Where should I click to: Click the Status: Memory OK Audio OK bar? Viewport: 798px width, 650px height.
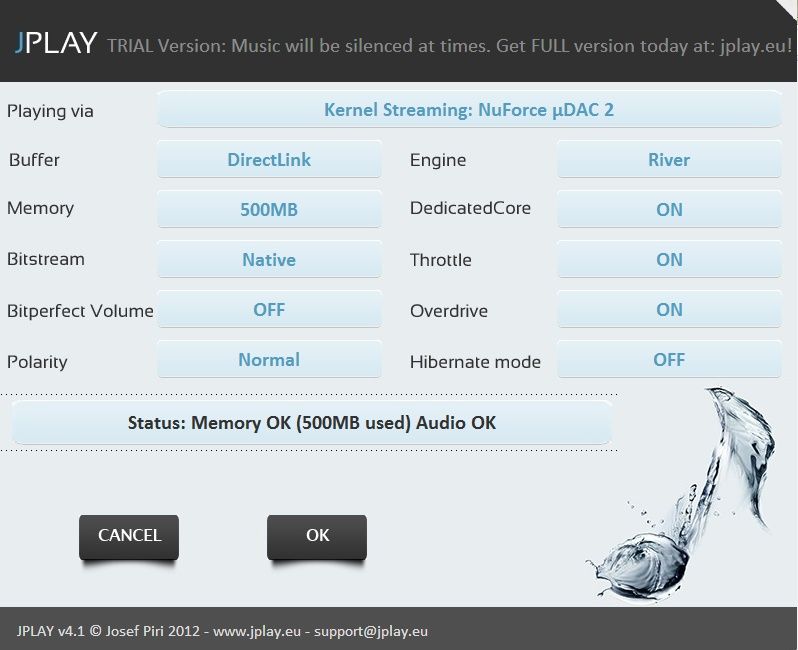pos(311,422)
